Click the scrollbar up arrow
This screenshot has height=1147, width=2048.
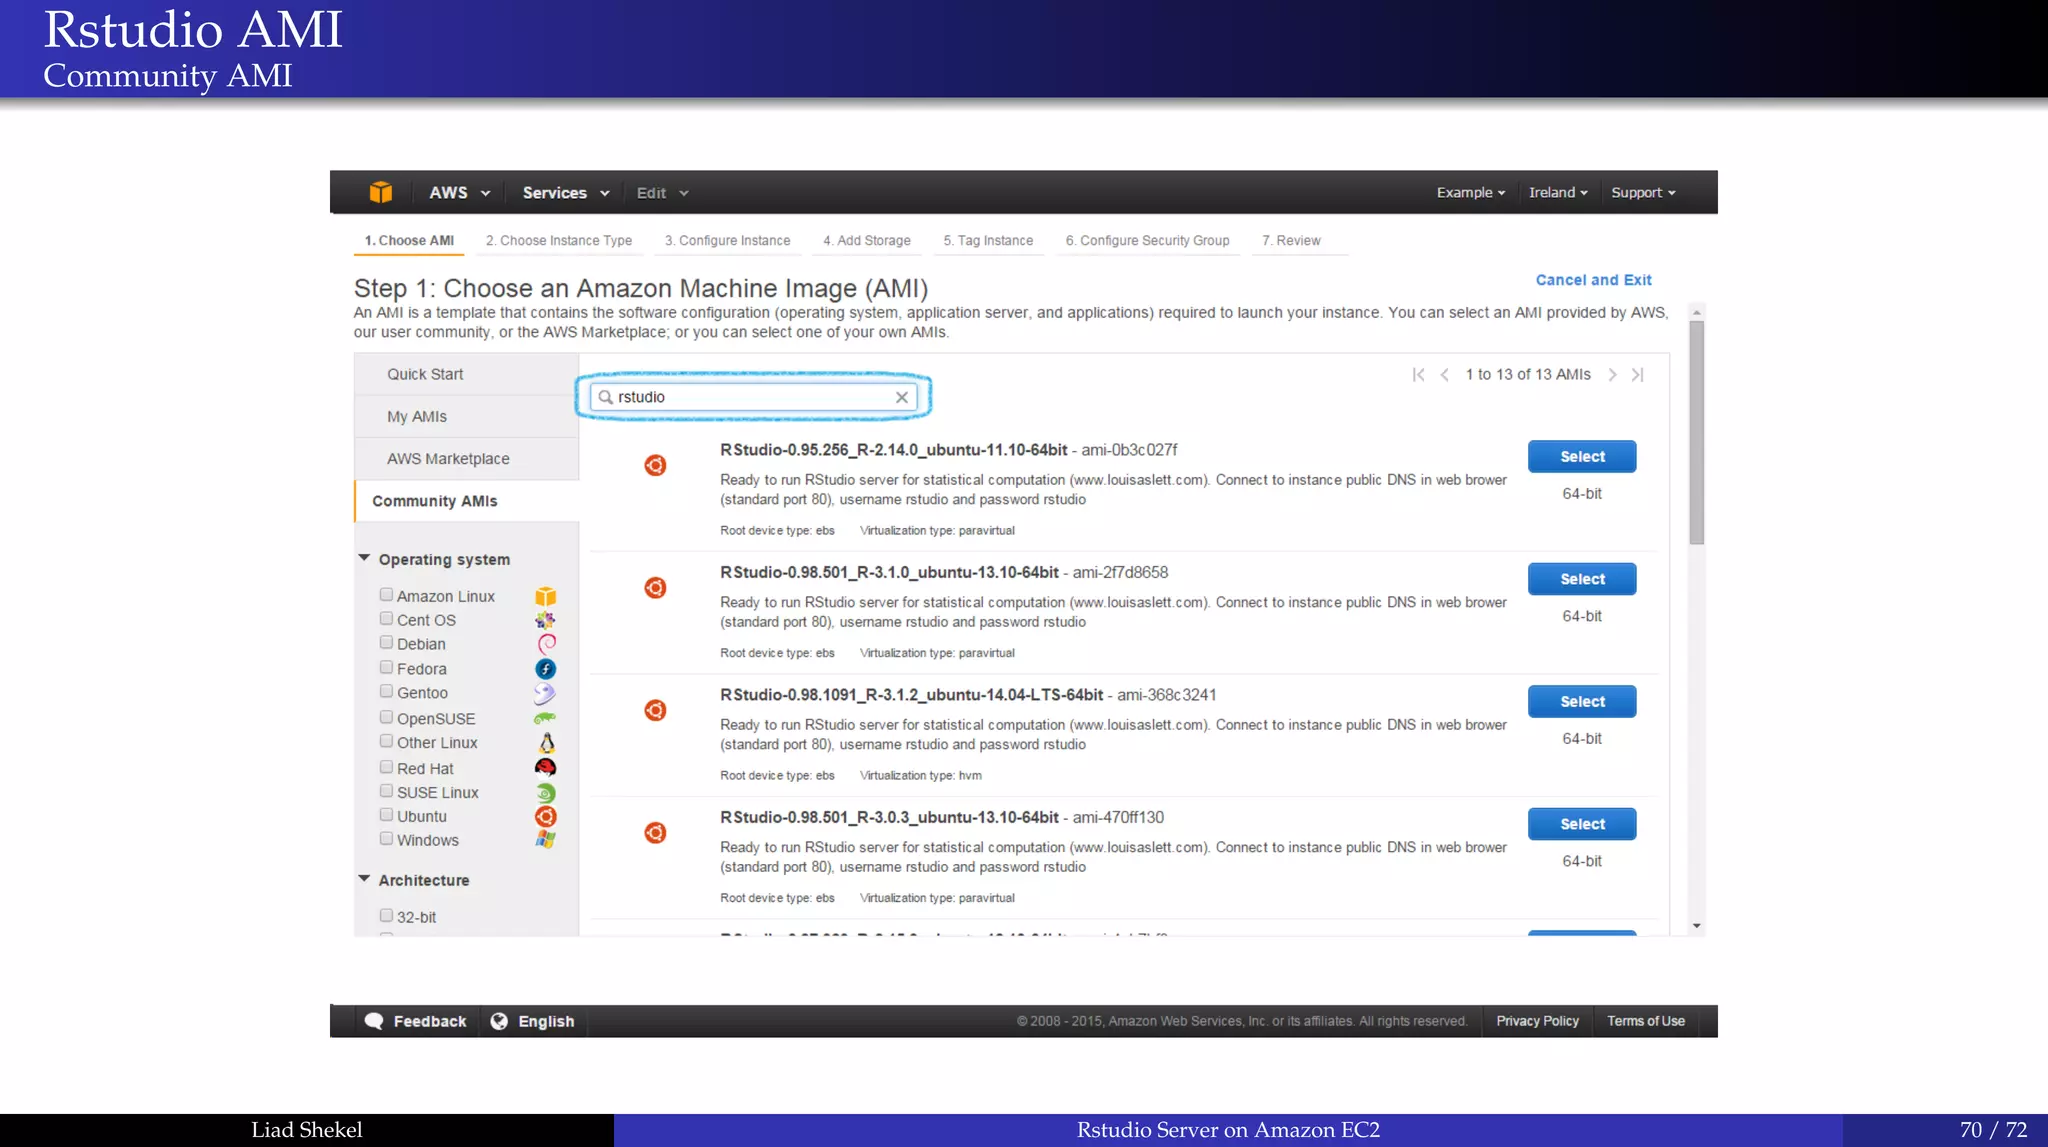[x=1696, y=313]
